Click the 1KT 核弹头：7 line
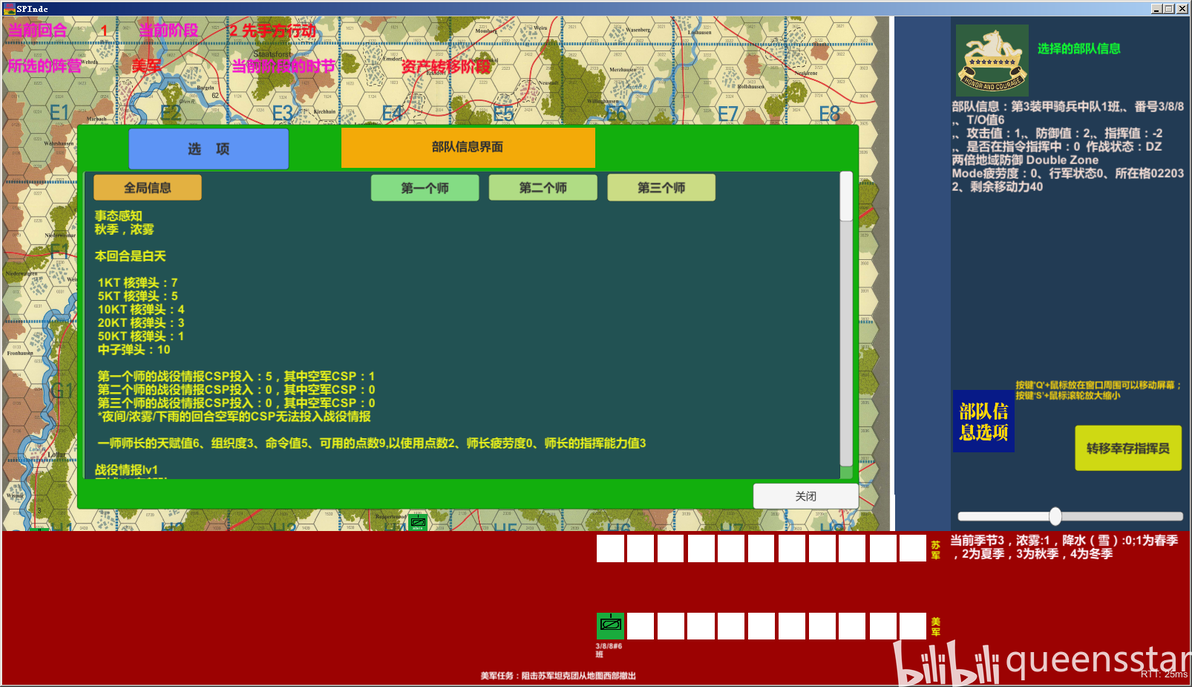 138,283
